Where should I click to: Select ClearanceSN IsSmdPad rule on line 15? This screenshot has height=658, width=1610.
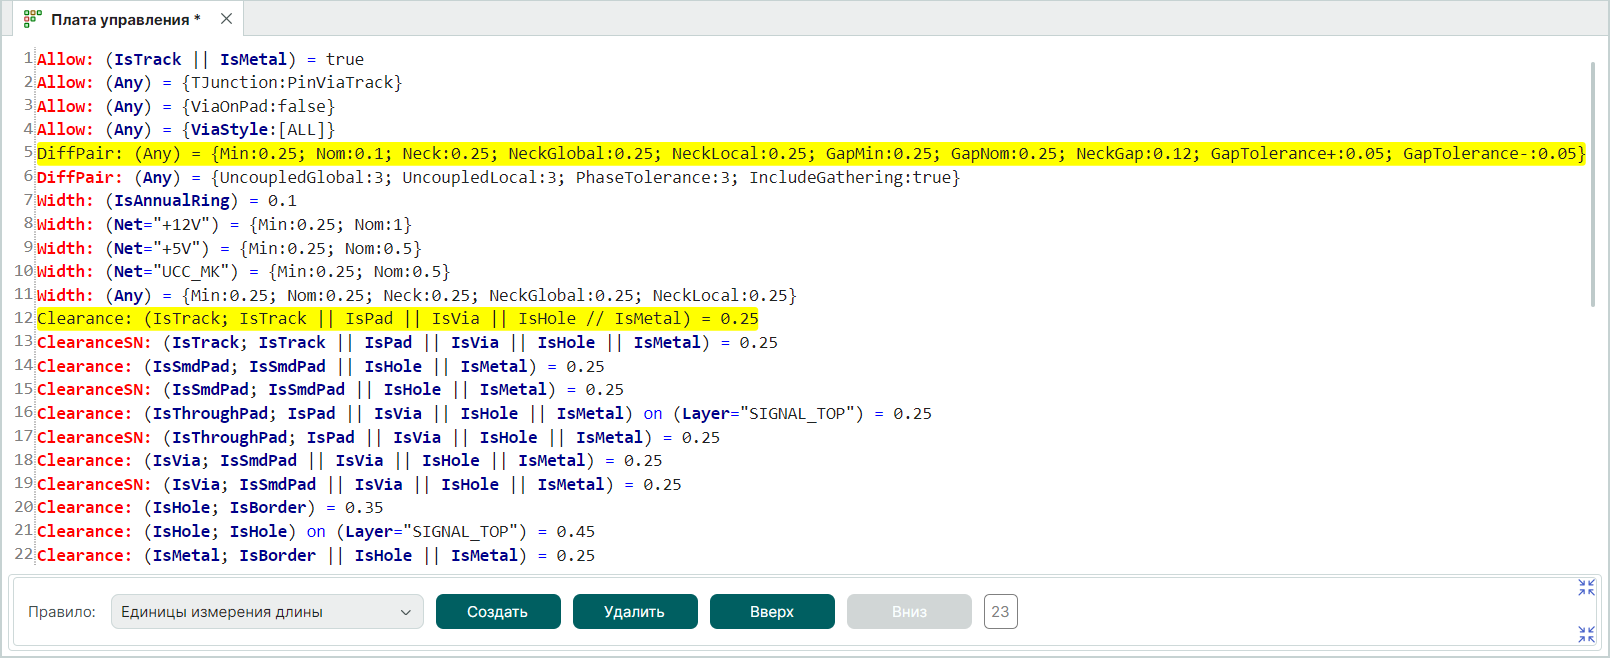(330, 390)
